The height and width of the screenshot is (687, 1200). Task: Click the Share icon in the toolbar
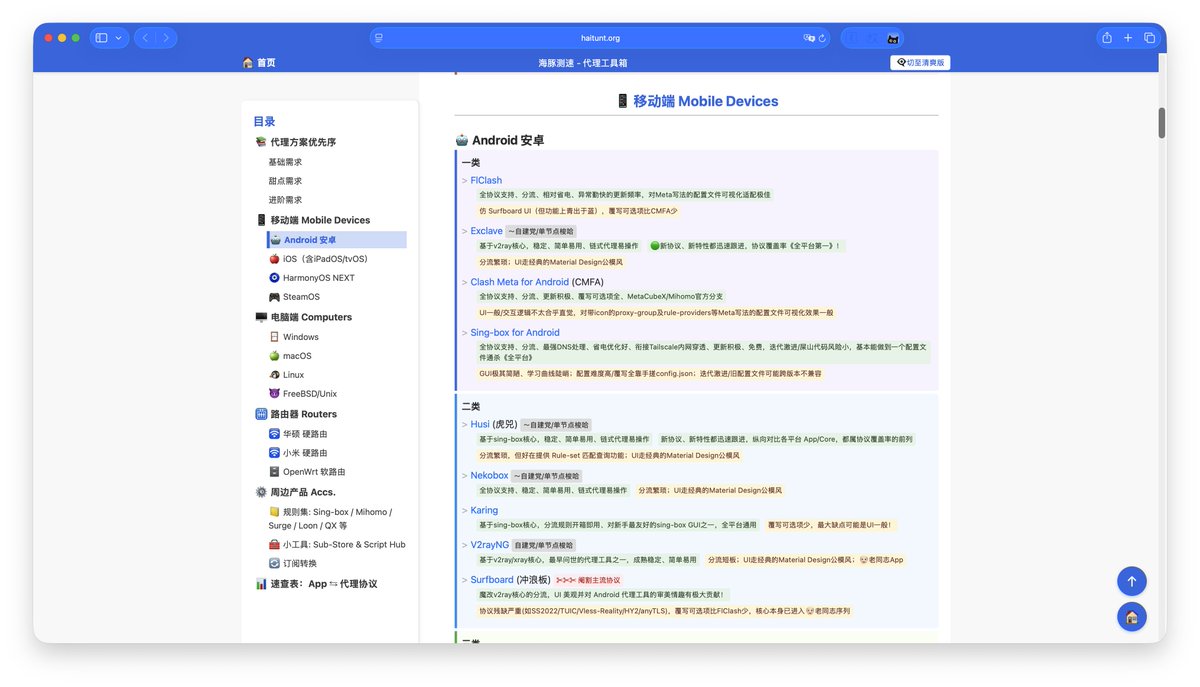(1106, 38)
